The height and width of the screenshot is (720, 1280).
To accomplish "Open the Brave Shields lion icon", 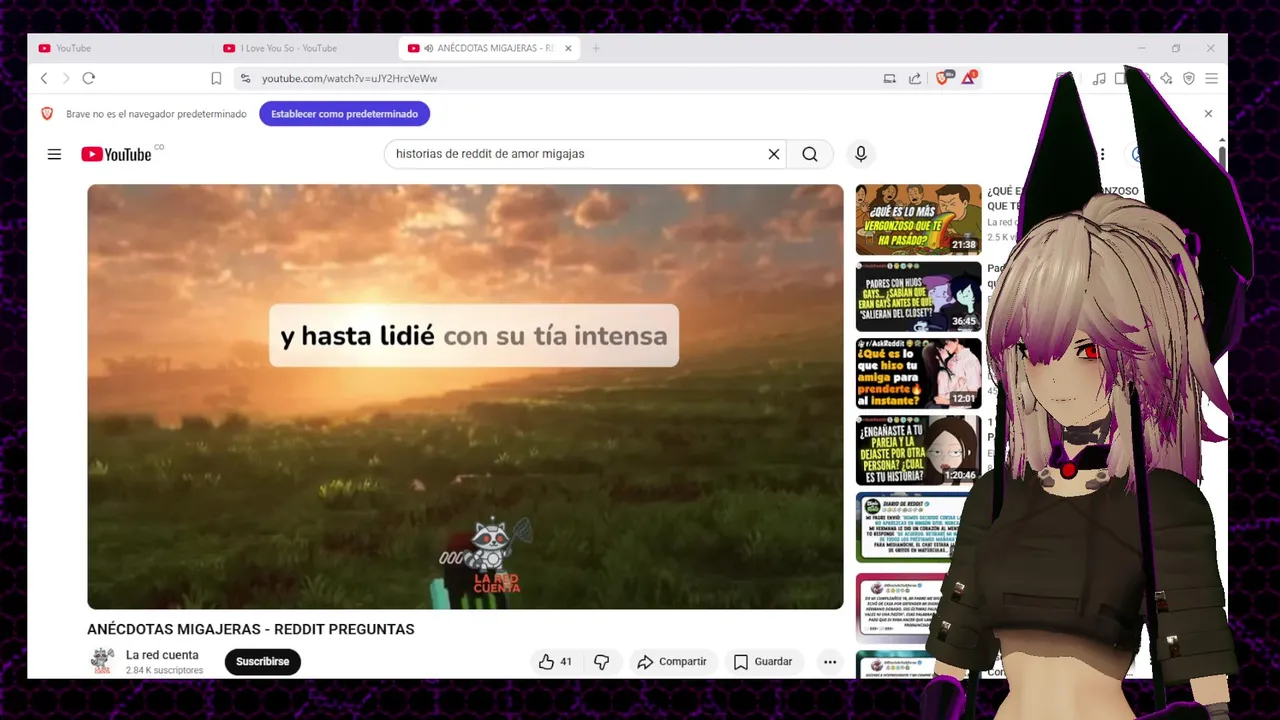I will [943, 78].
